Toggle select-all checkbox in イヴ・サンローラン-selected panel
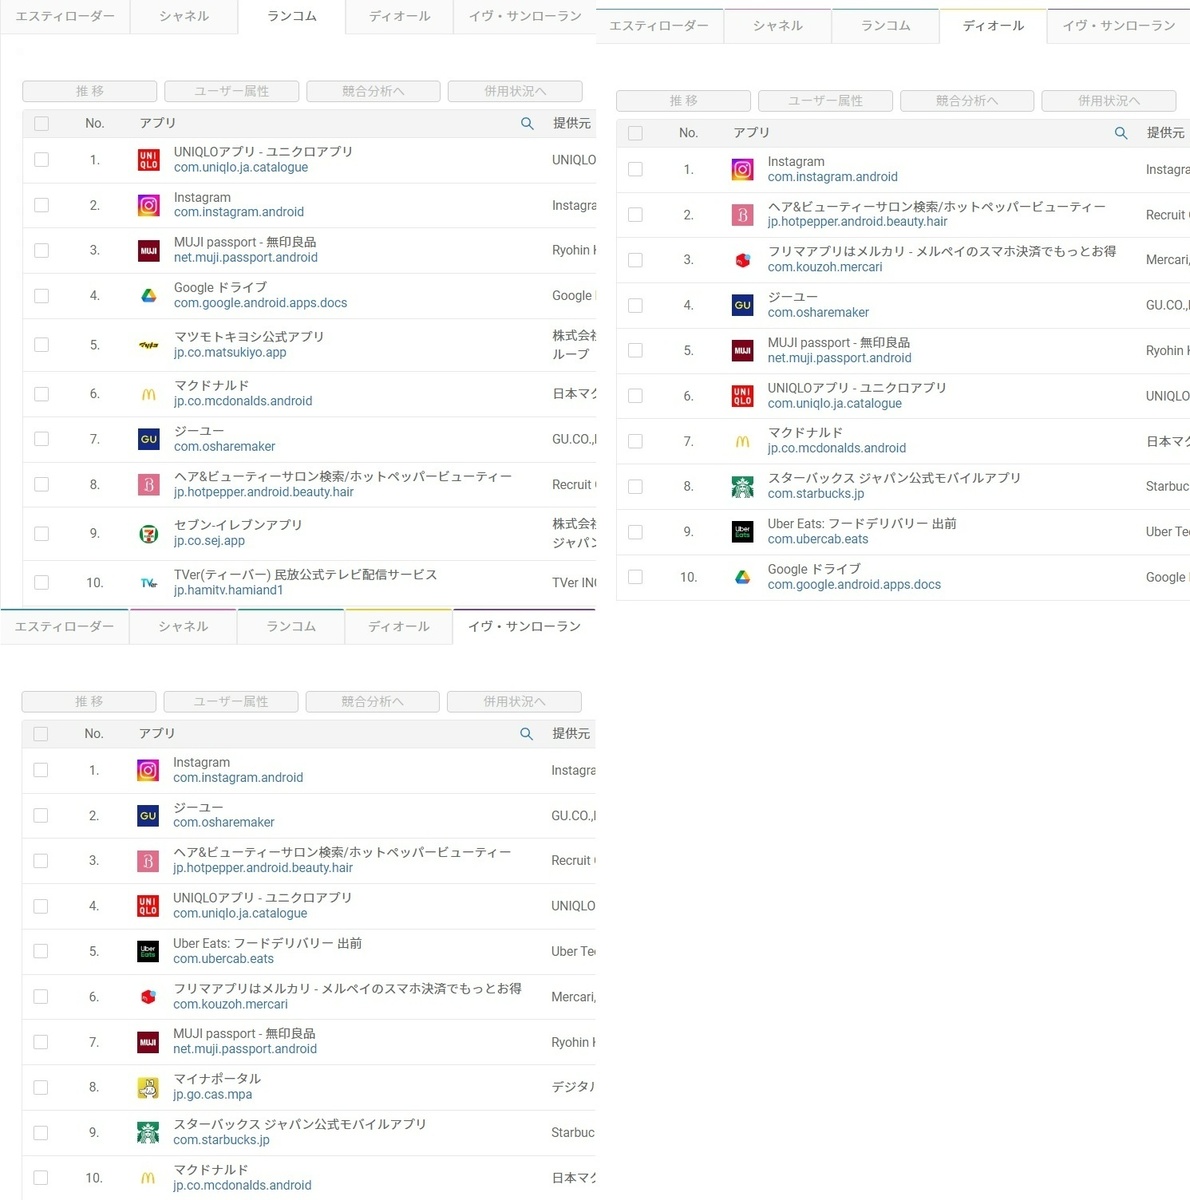The height and width of the screenshot is (1200, 1190). click(x=40, y=733)
